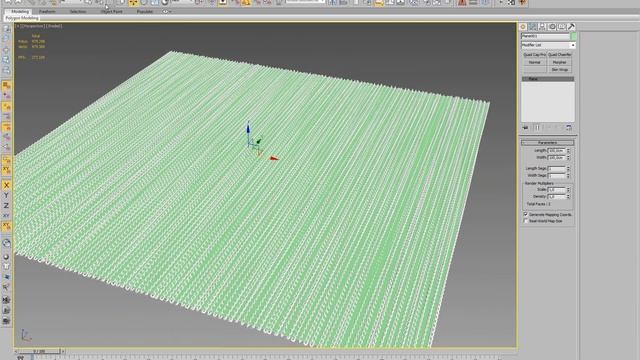This screenshot has width=640, height=360.
Task: Click the Length value field
Action: pos(556,151)
